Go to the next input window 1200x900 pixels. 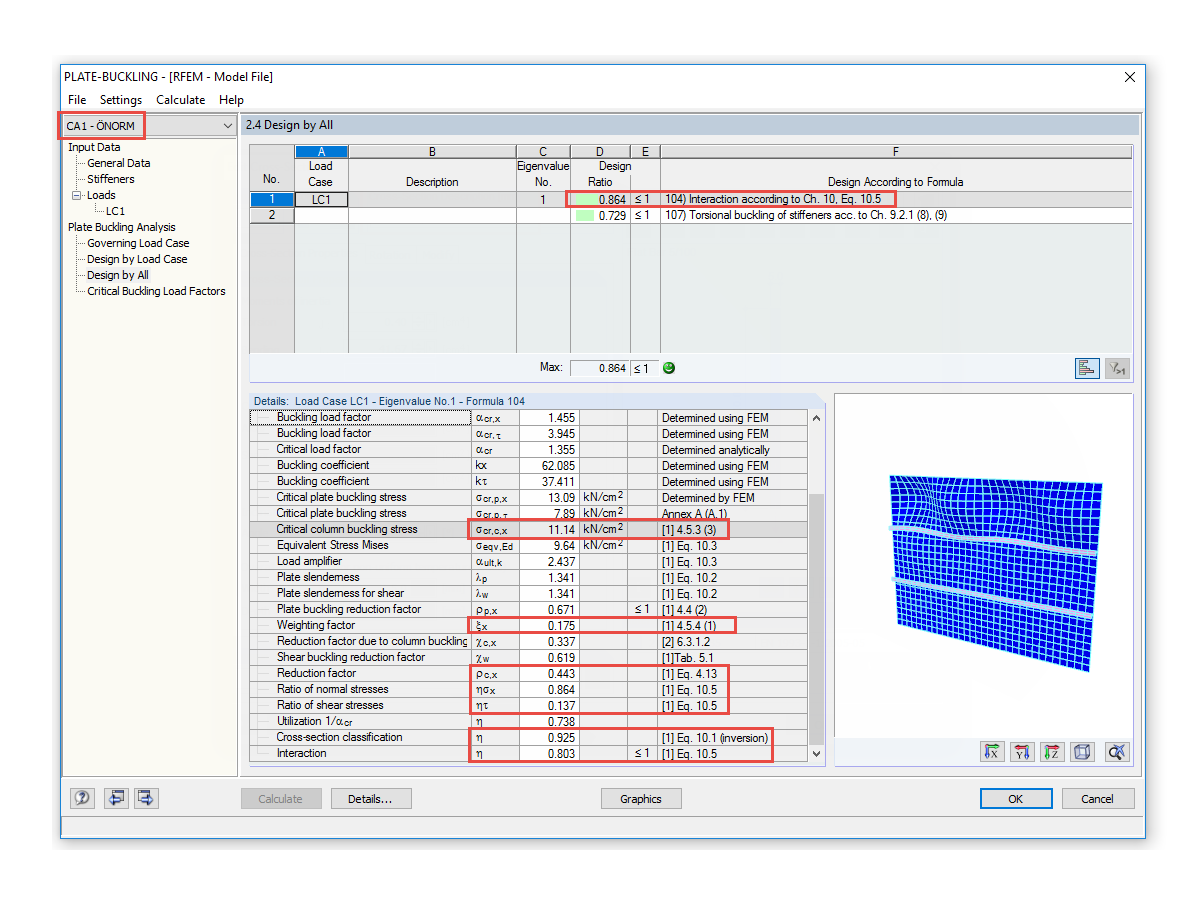(x=146, y=798)
